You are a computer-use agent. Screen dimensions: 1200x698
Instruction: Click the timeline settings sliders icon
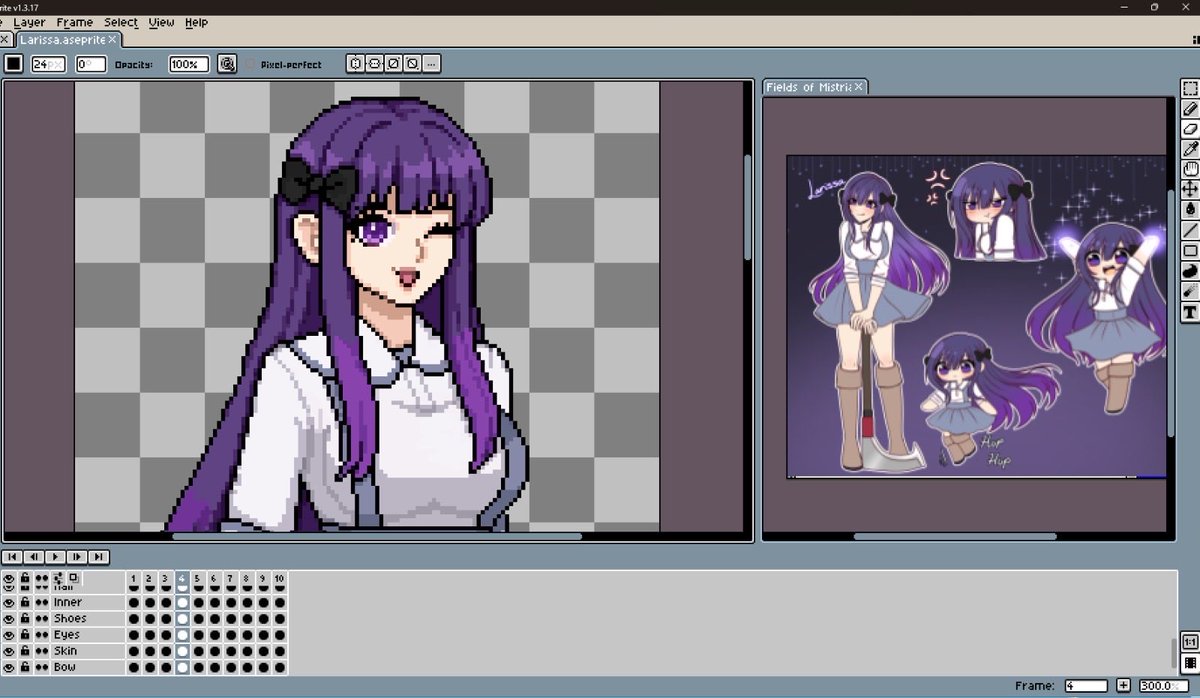(x=58, y=578)
